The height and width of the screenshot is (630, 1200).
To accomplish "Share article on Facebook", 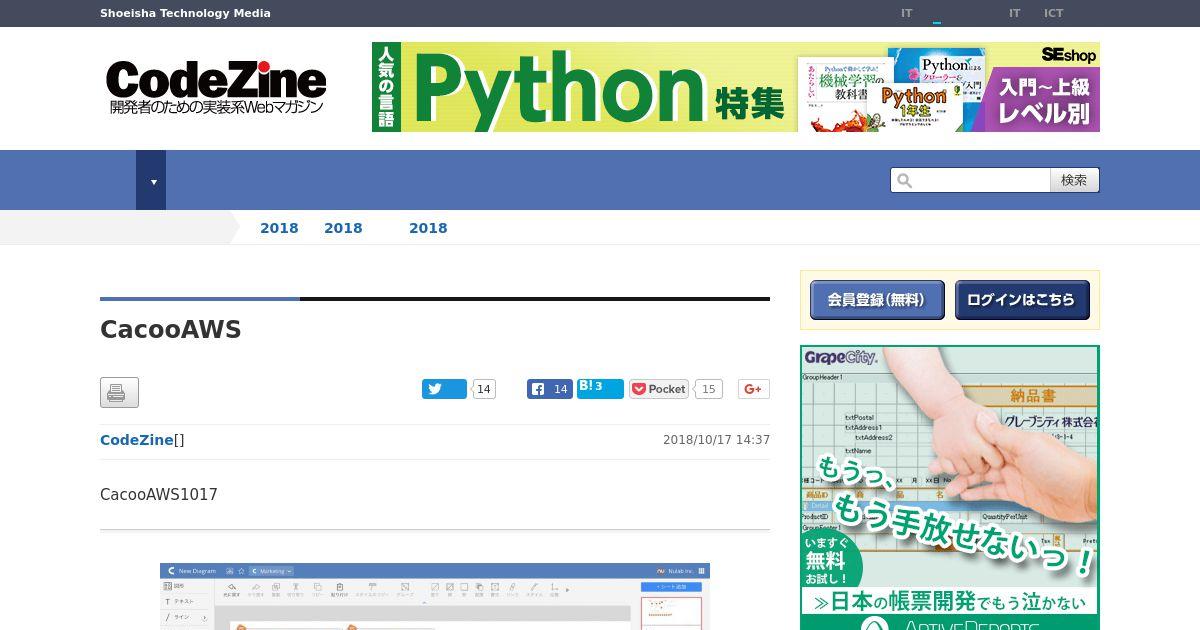I will (550, 389).
